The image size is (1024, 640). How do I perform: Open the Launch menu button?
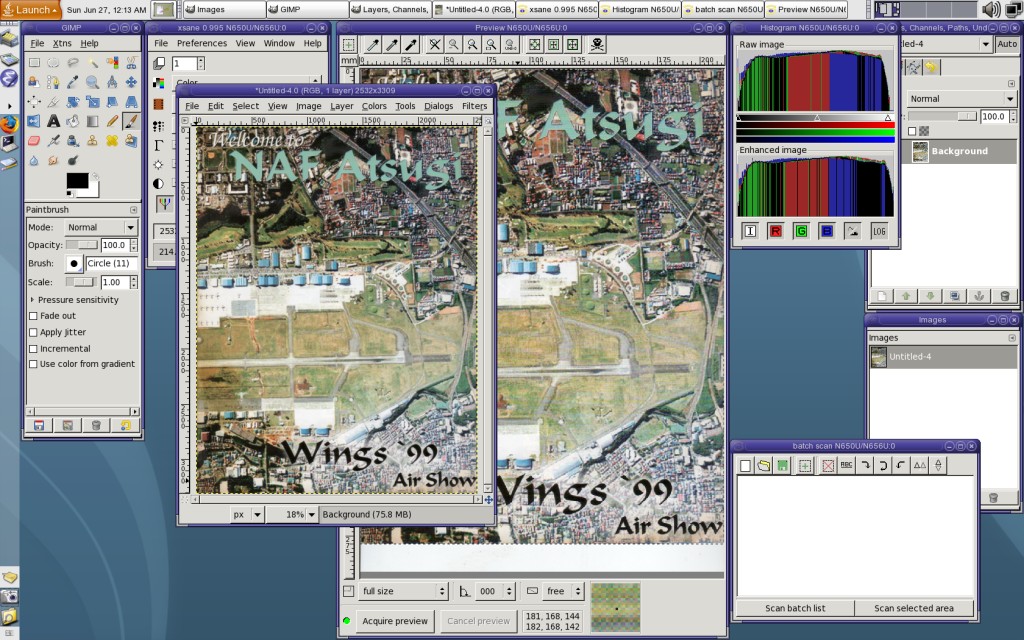tap(30, 9)
